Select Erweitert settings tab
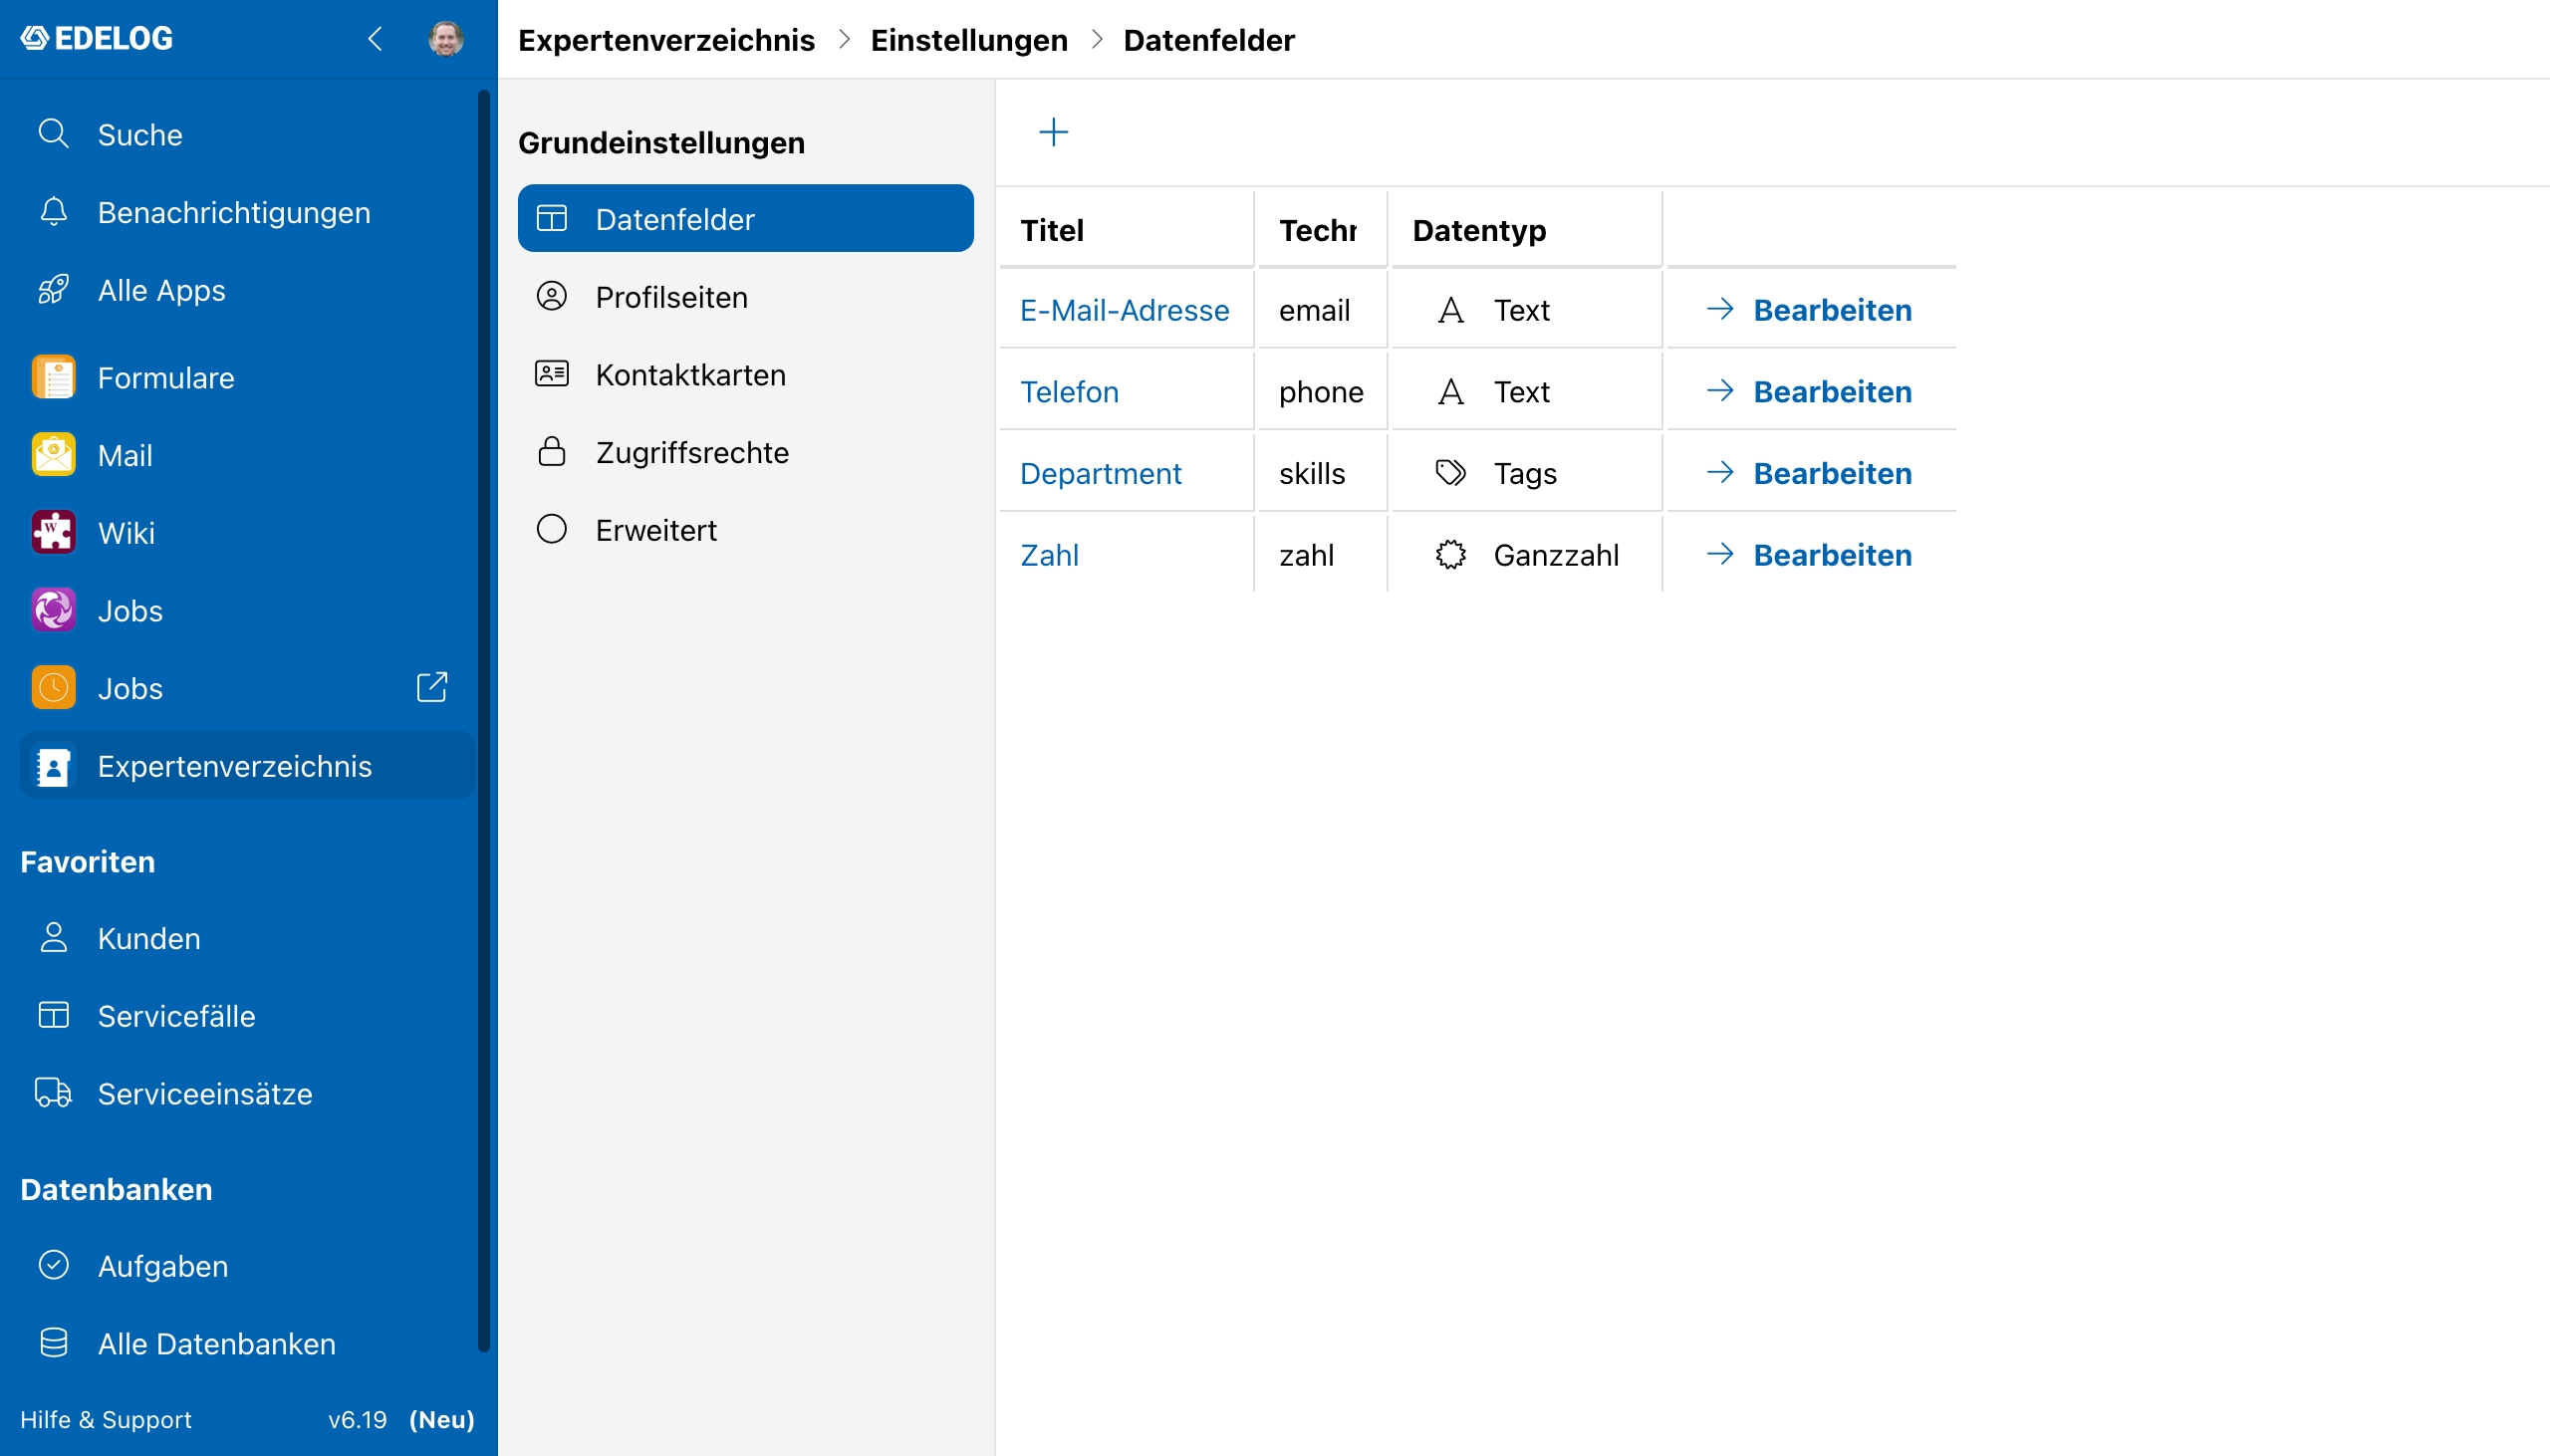 tap(746, 530)
